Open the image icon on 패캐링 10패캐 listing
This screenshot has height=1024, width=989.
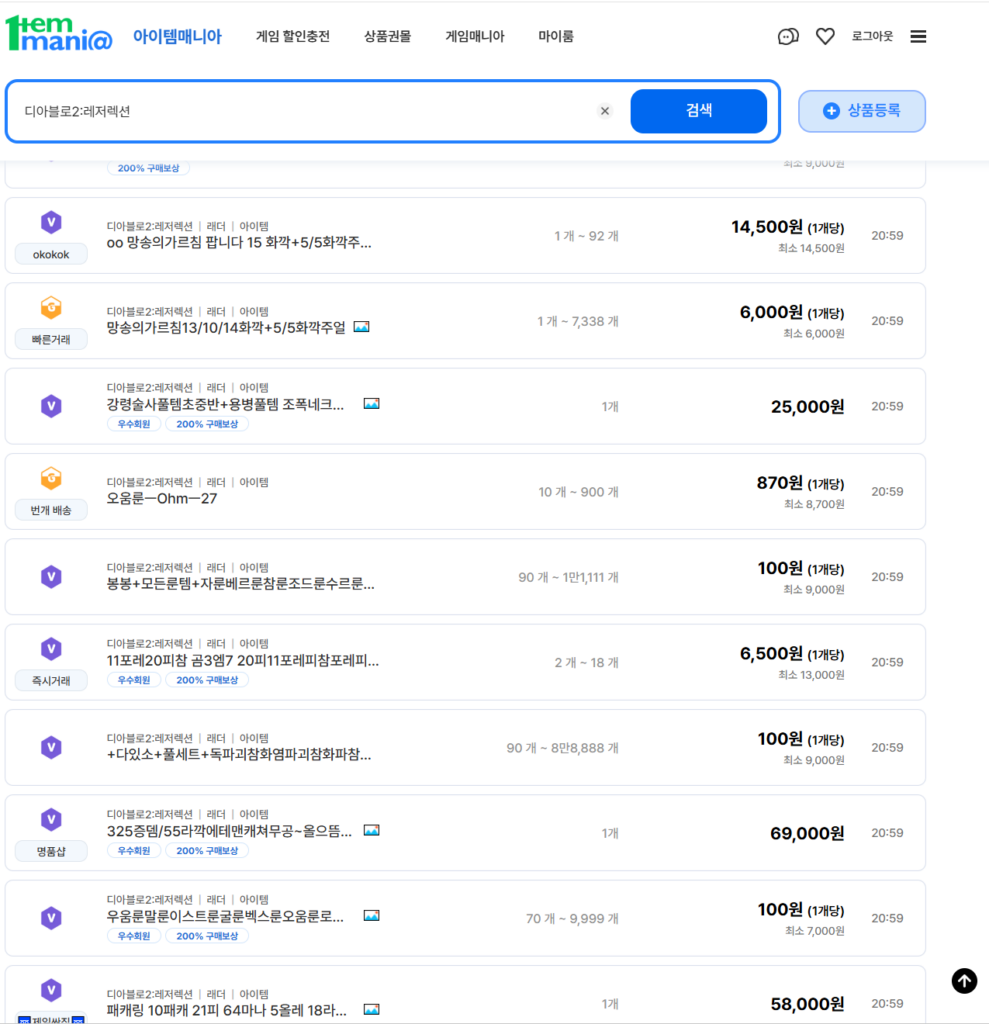coord(372,1010)
